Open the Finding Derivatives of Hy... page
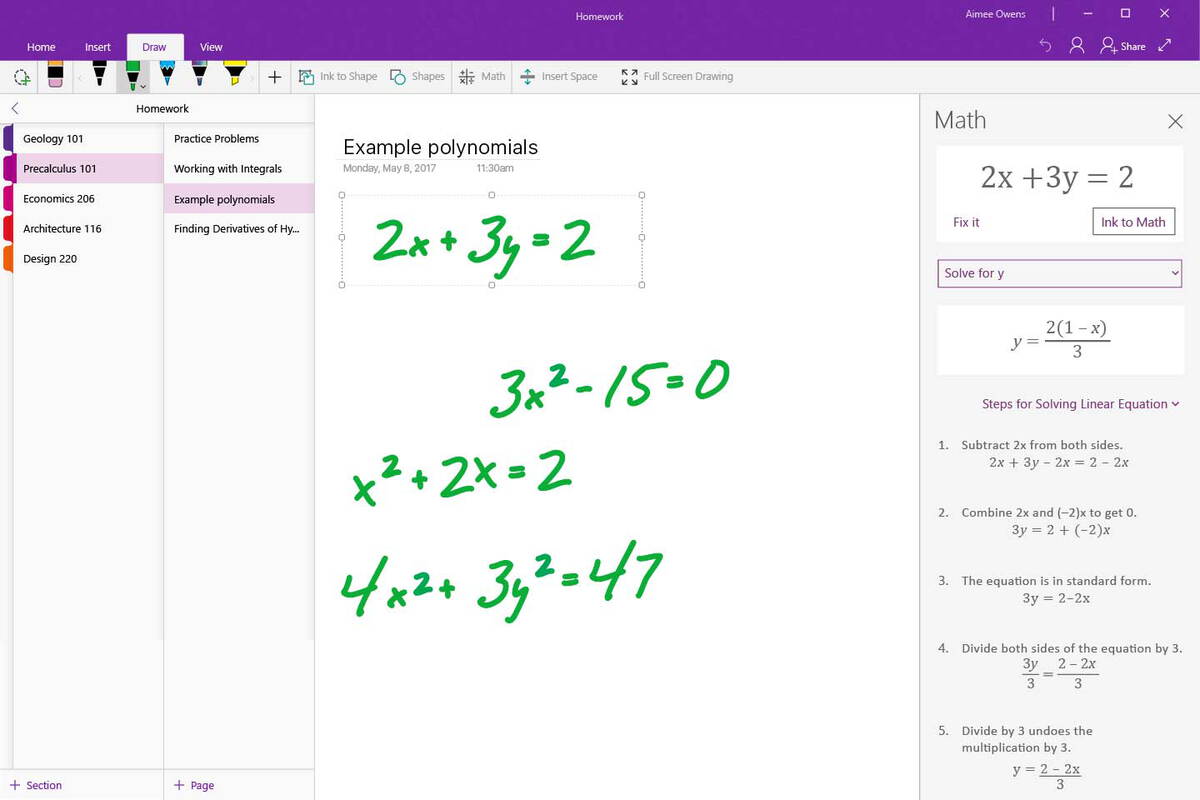Screen dimensions: 1200x800 tap(238, 228)
